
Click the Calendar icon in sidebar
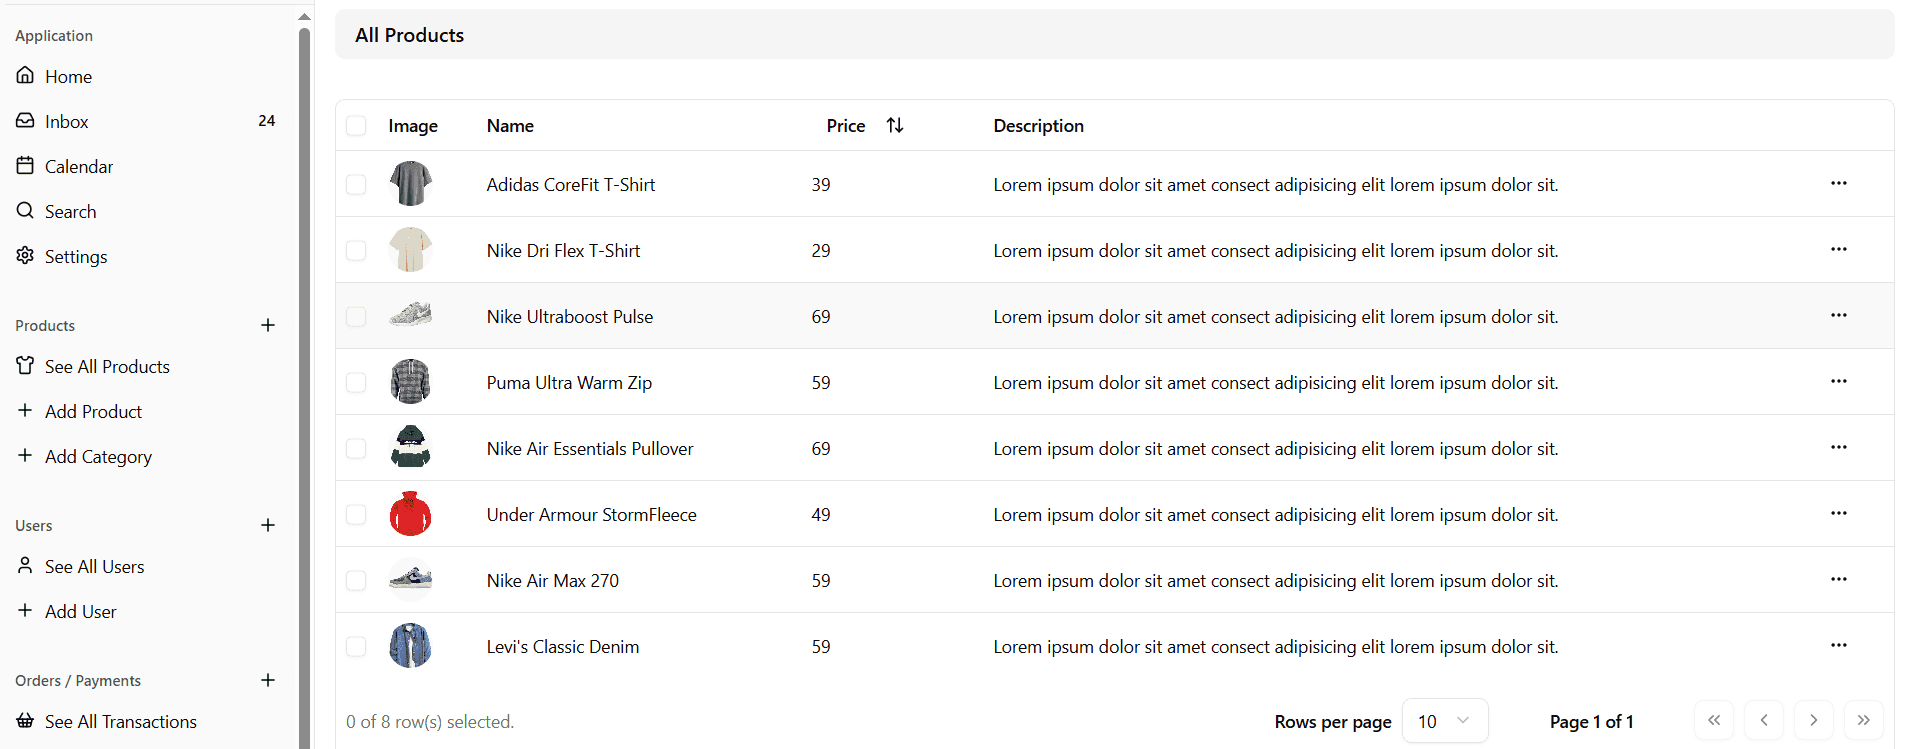pyautogui.click(x=25, y=166)
